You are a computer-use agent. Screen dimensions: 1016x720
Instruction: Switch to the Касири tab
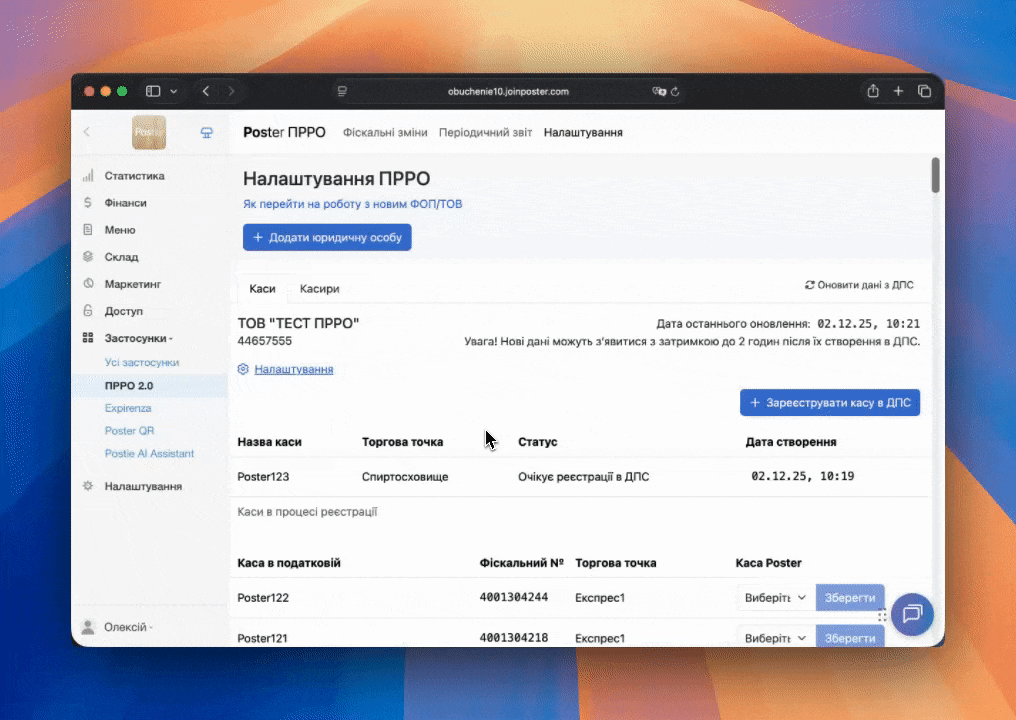[319, 288]
